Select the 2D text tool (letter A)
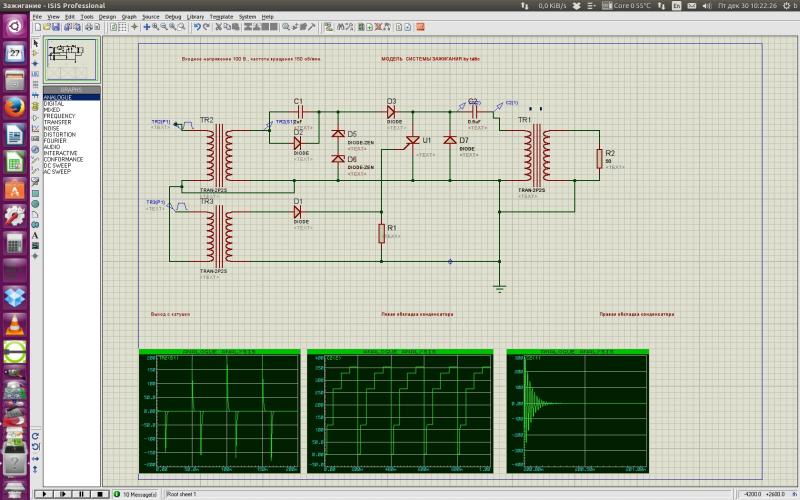 tap(36, 234)
